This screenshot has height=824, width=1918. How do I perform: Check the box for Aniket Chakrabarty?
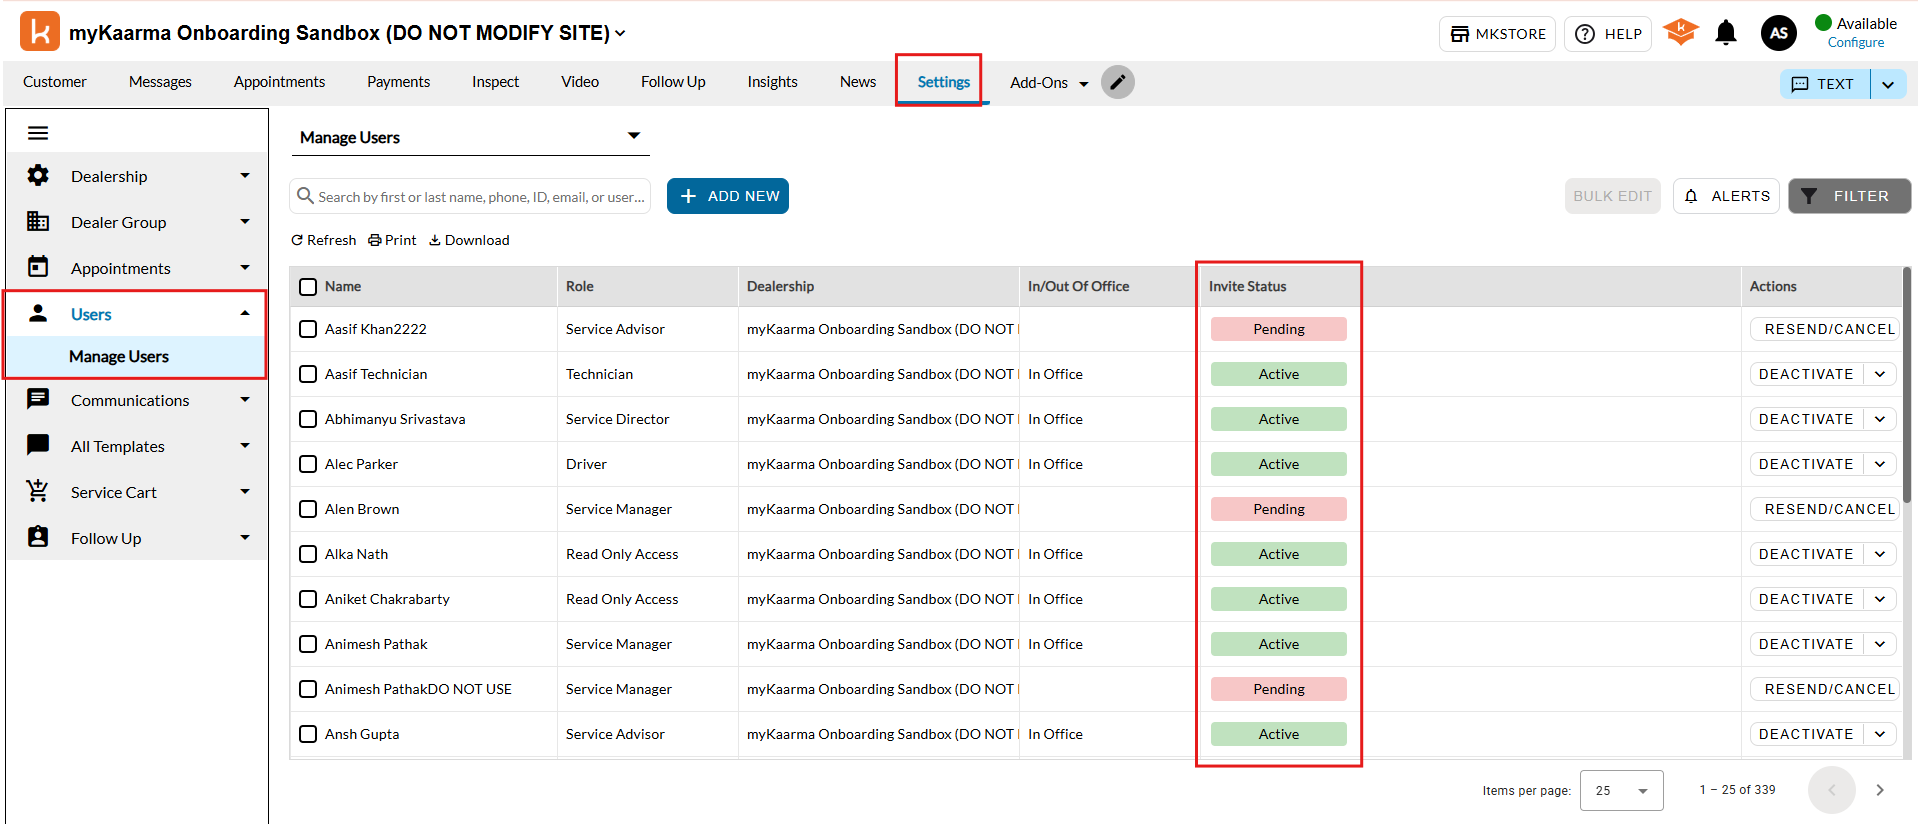coord(308,599)
